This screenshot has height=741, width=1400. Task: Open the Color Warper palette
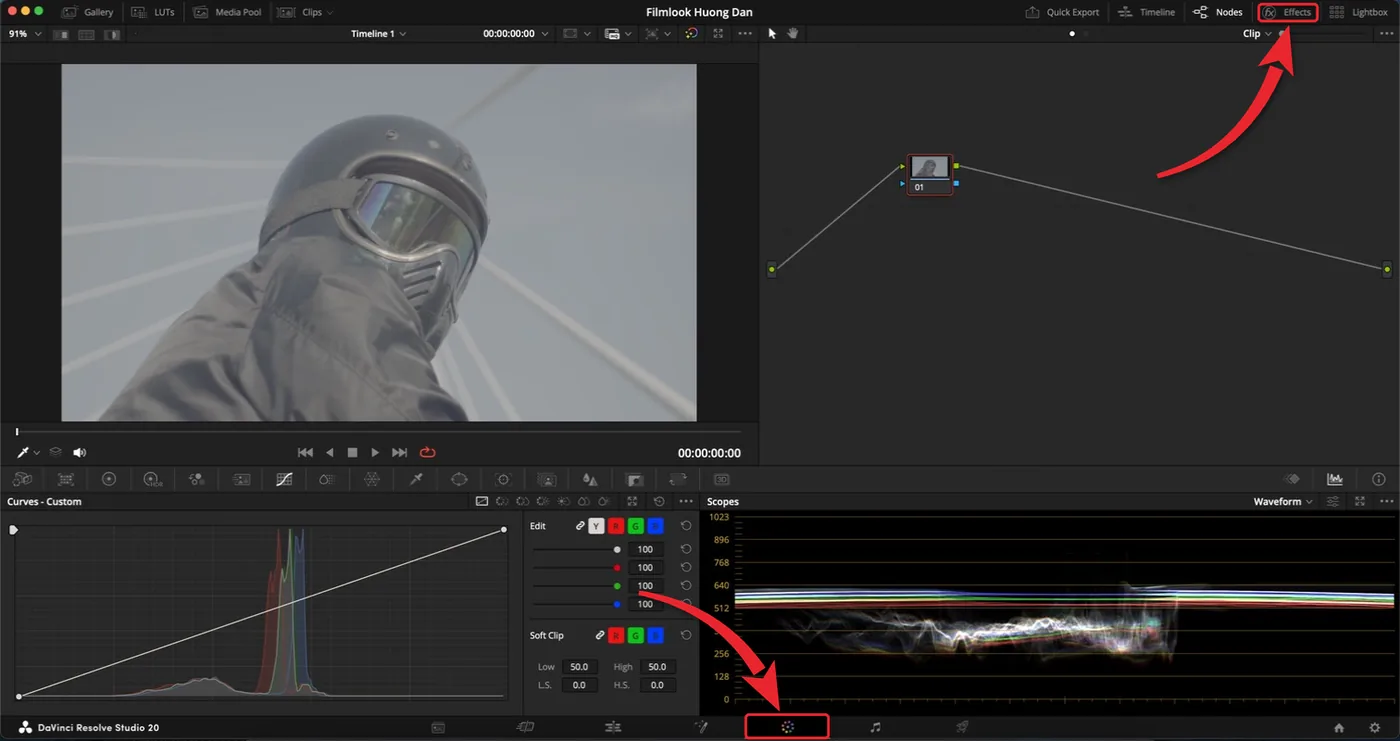coord(372,480)
